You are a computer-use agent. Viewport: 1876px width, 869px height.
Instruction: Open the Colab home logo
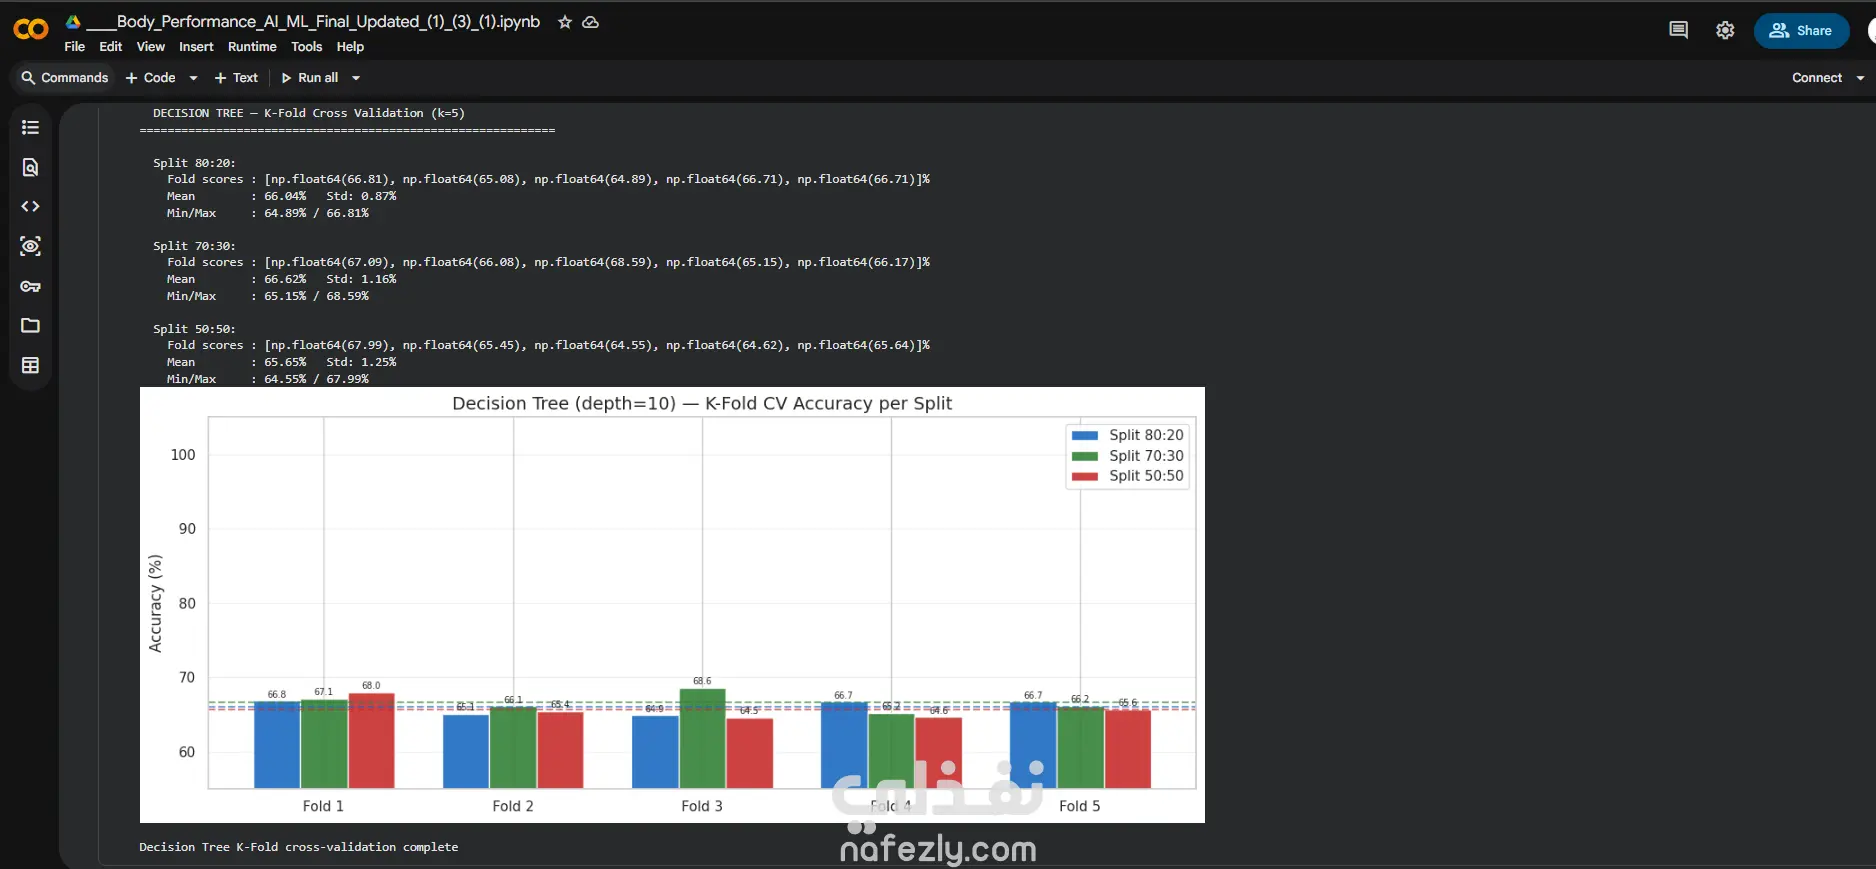pos(31,30)
